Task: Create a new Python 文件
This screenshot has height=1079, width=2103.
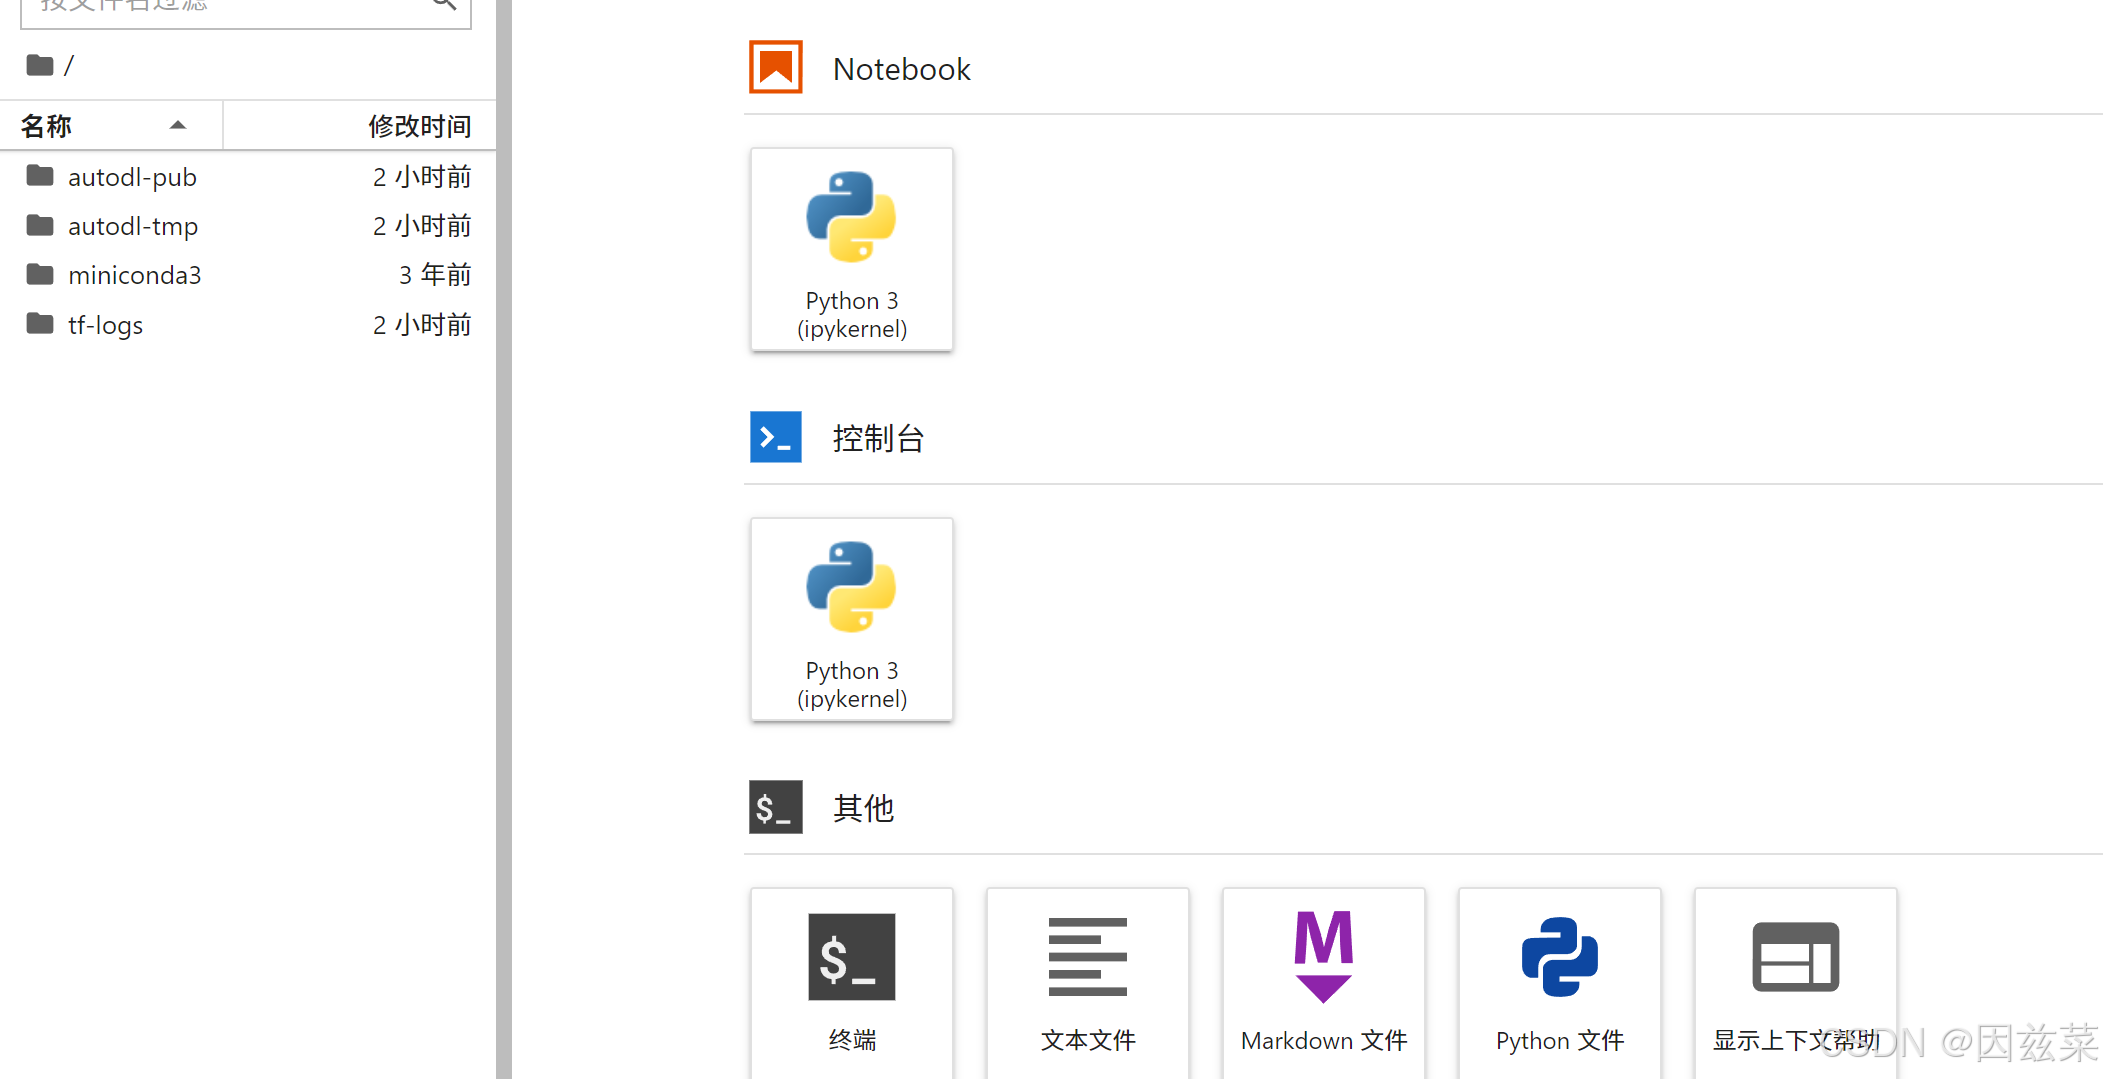Action: [1560, 984]
